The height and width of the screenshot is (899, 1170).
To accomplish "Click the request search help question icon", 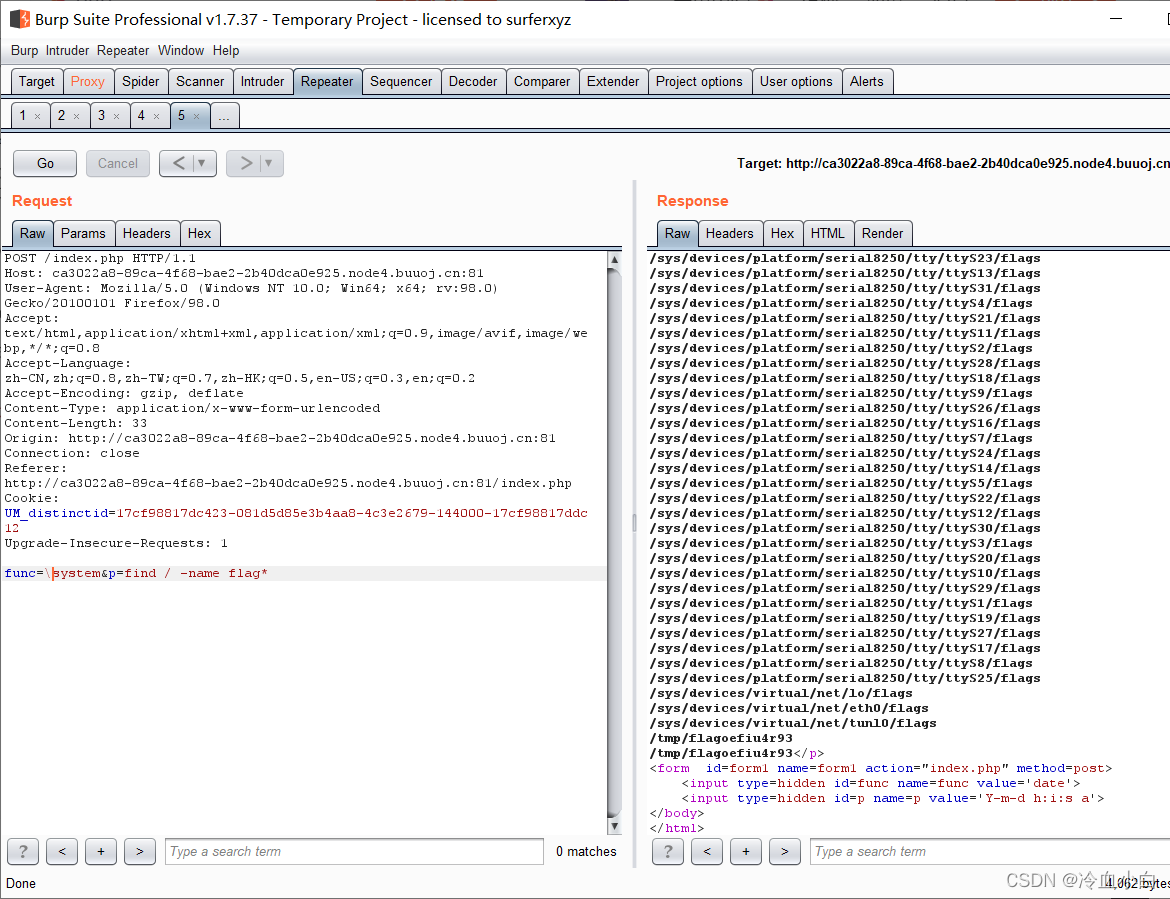I will pyautogui.click(x=23, y=851).
